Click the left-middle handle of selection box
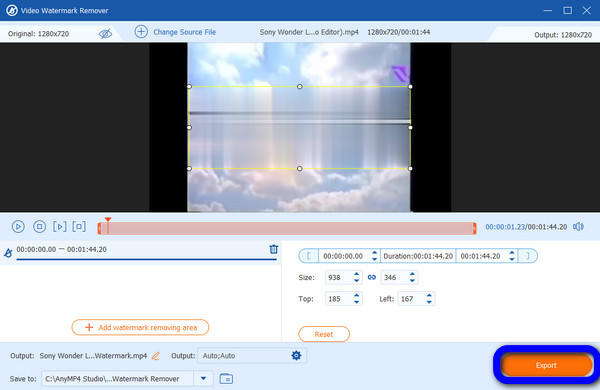 coord(189,127)
